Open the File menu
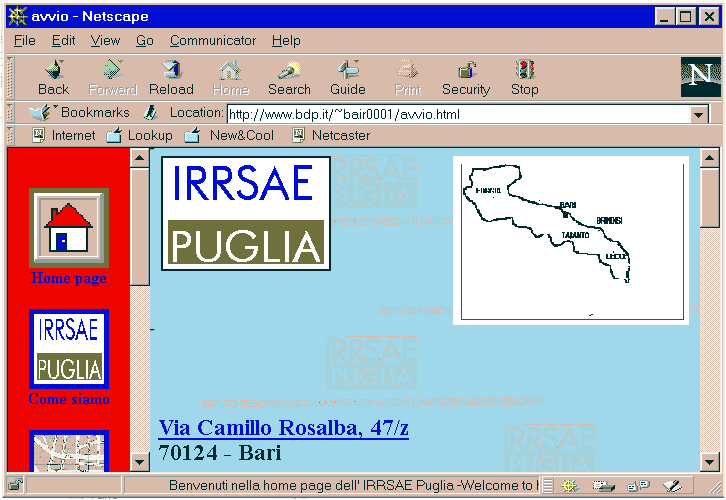726x500 pixels. [25, 41]
